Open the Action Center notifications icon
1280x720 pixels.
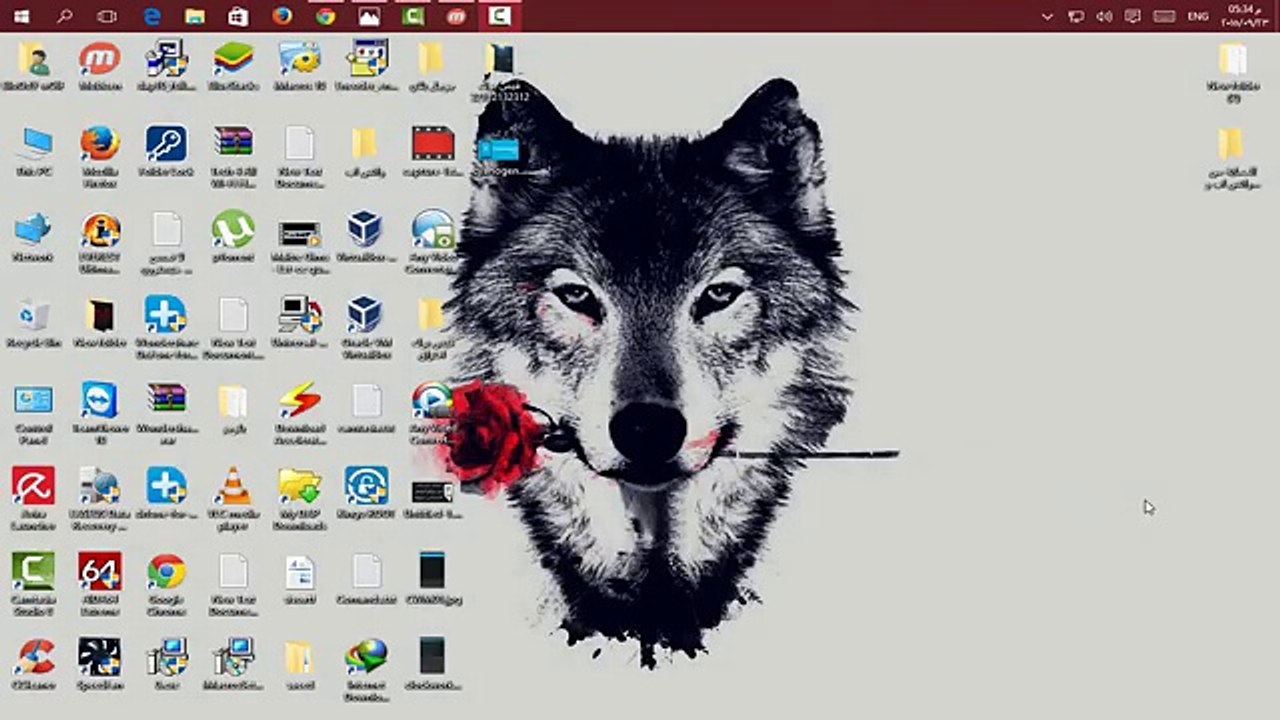pos(1133,16)
